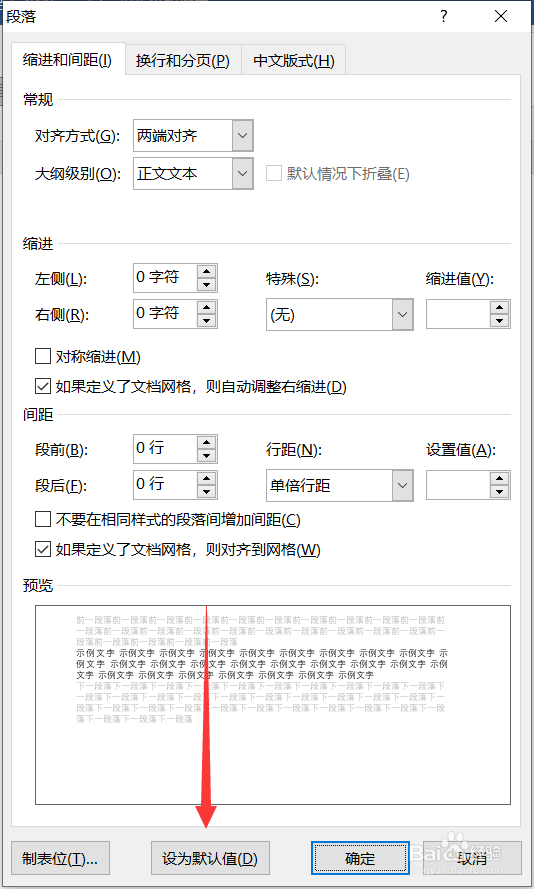Decrease 段前 spacing with down arrow
The width and height of the screenshot is (534, 889).
pos(206,456)
